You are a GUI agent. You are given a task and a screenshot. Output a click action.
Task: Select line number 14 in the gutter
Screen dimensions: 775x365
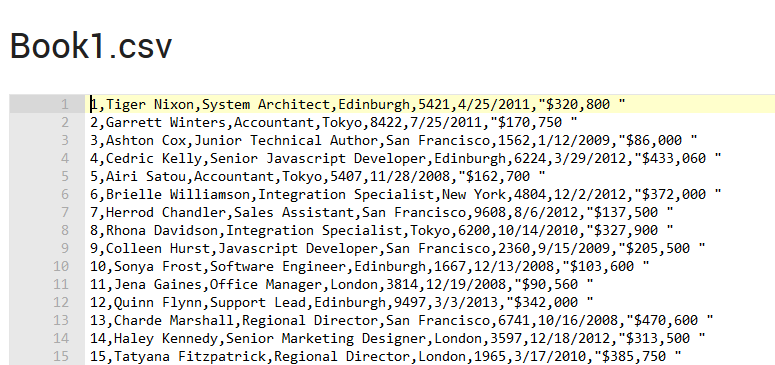point(61,338)
